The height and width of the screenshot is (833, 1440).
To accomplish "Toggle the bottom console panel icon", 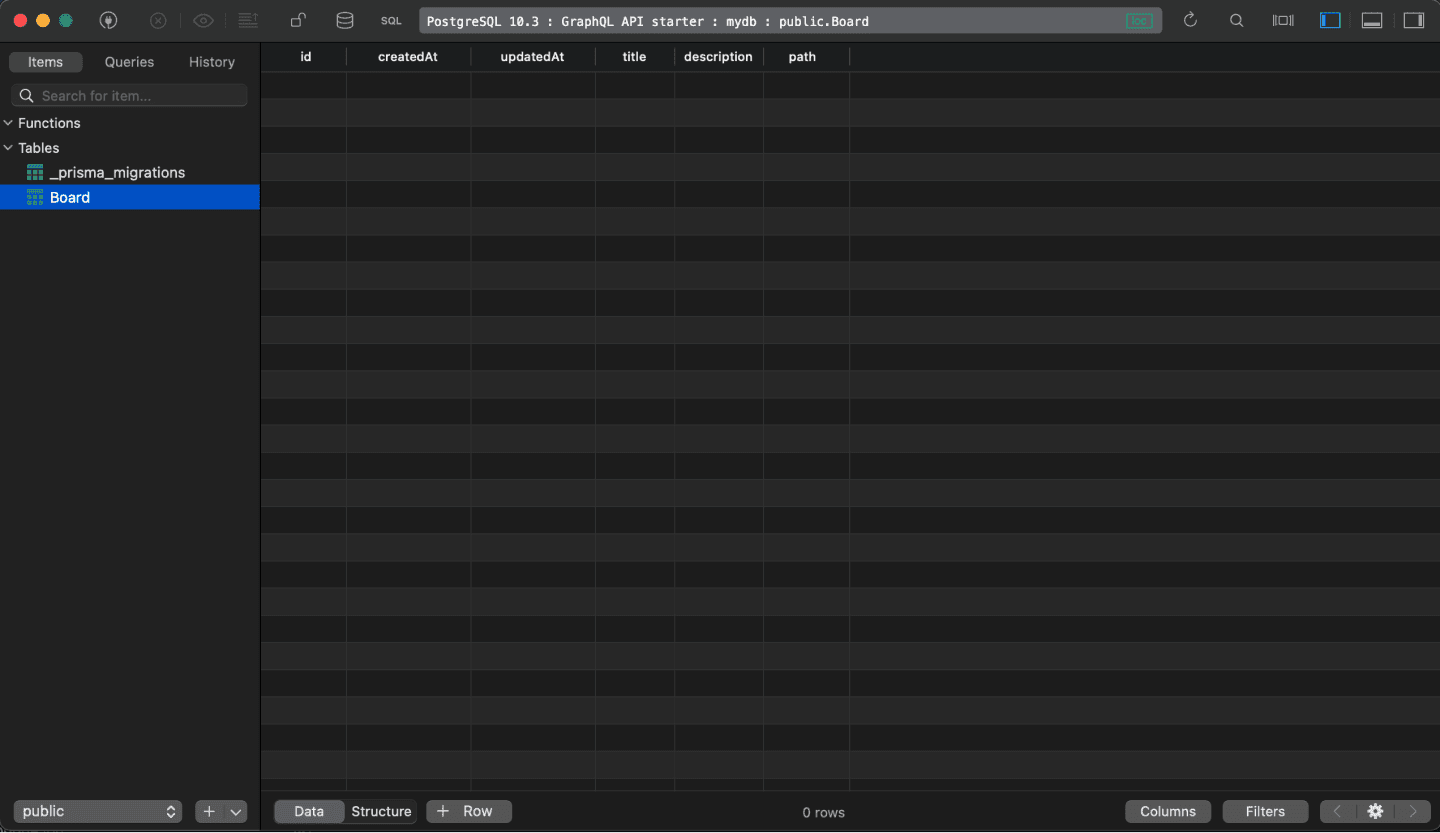I will [x=1372, y=20].
